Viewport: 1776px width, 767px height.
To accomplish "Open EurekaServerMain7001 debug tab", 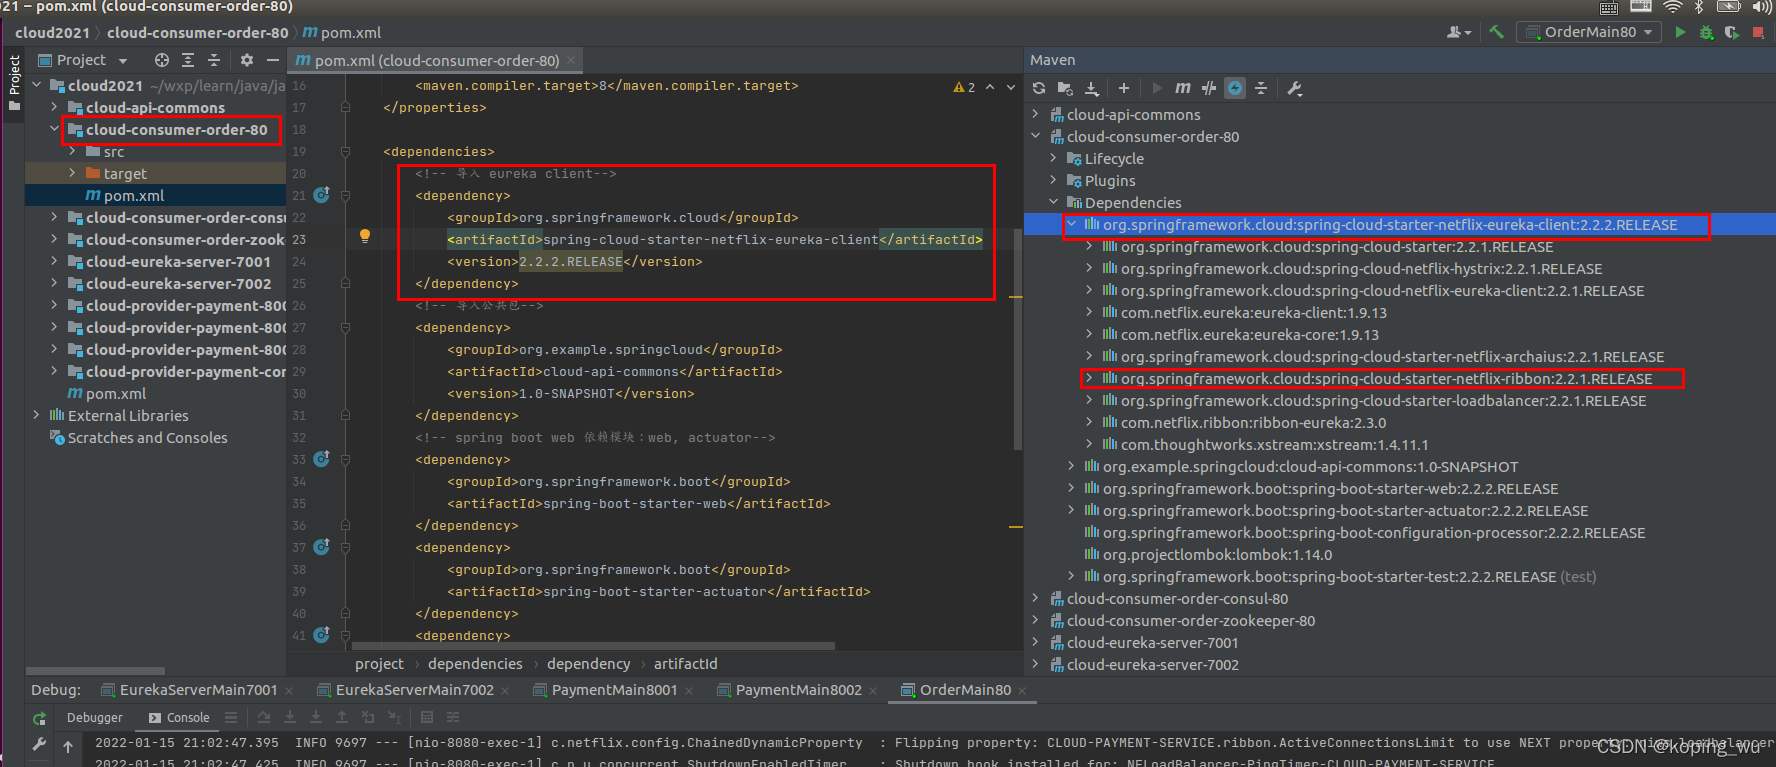I will [x=189, y=690].
